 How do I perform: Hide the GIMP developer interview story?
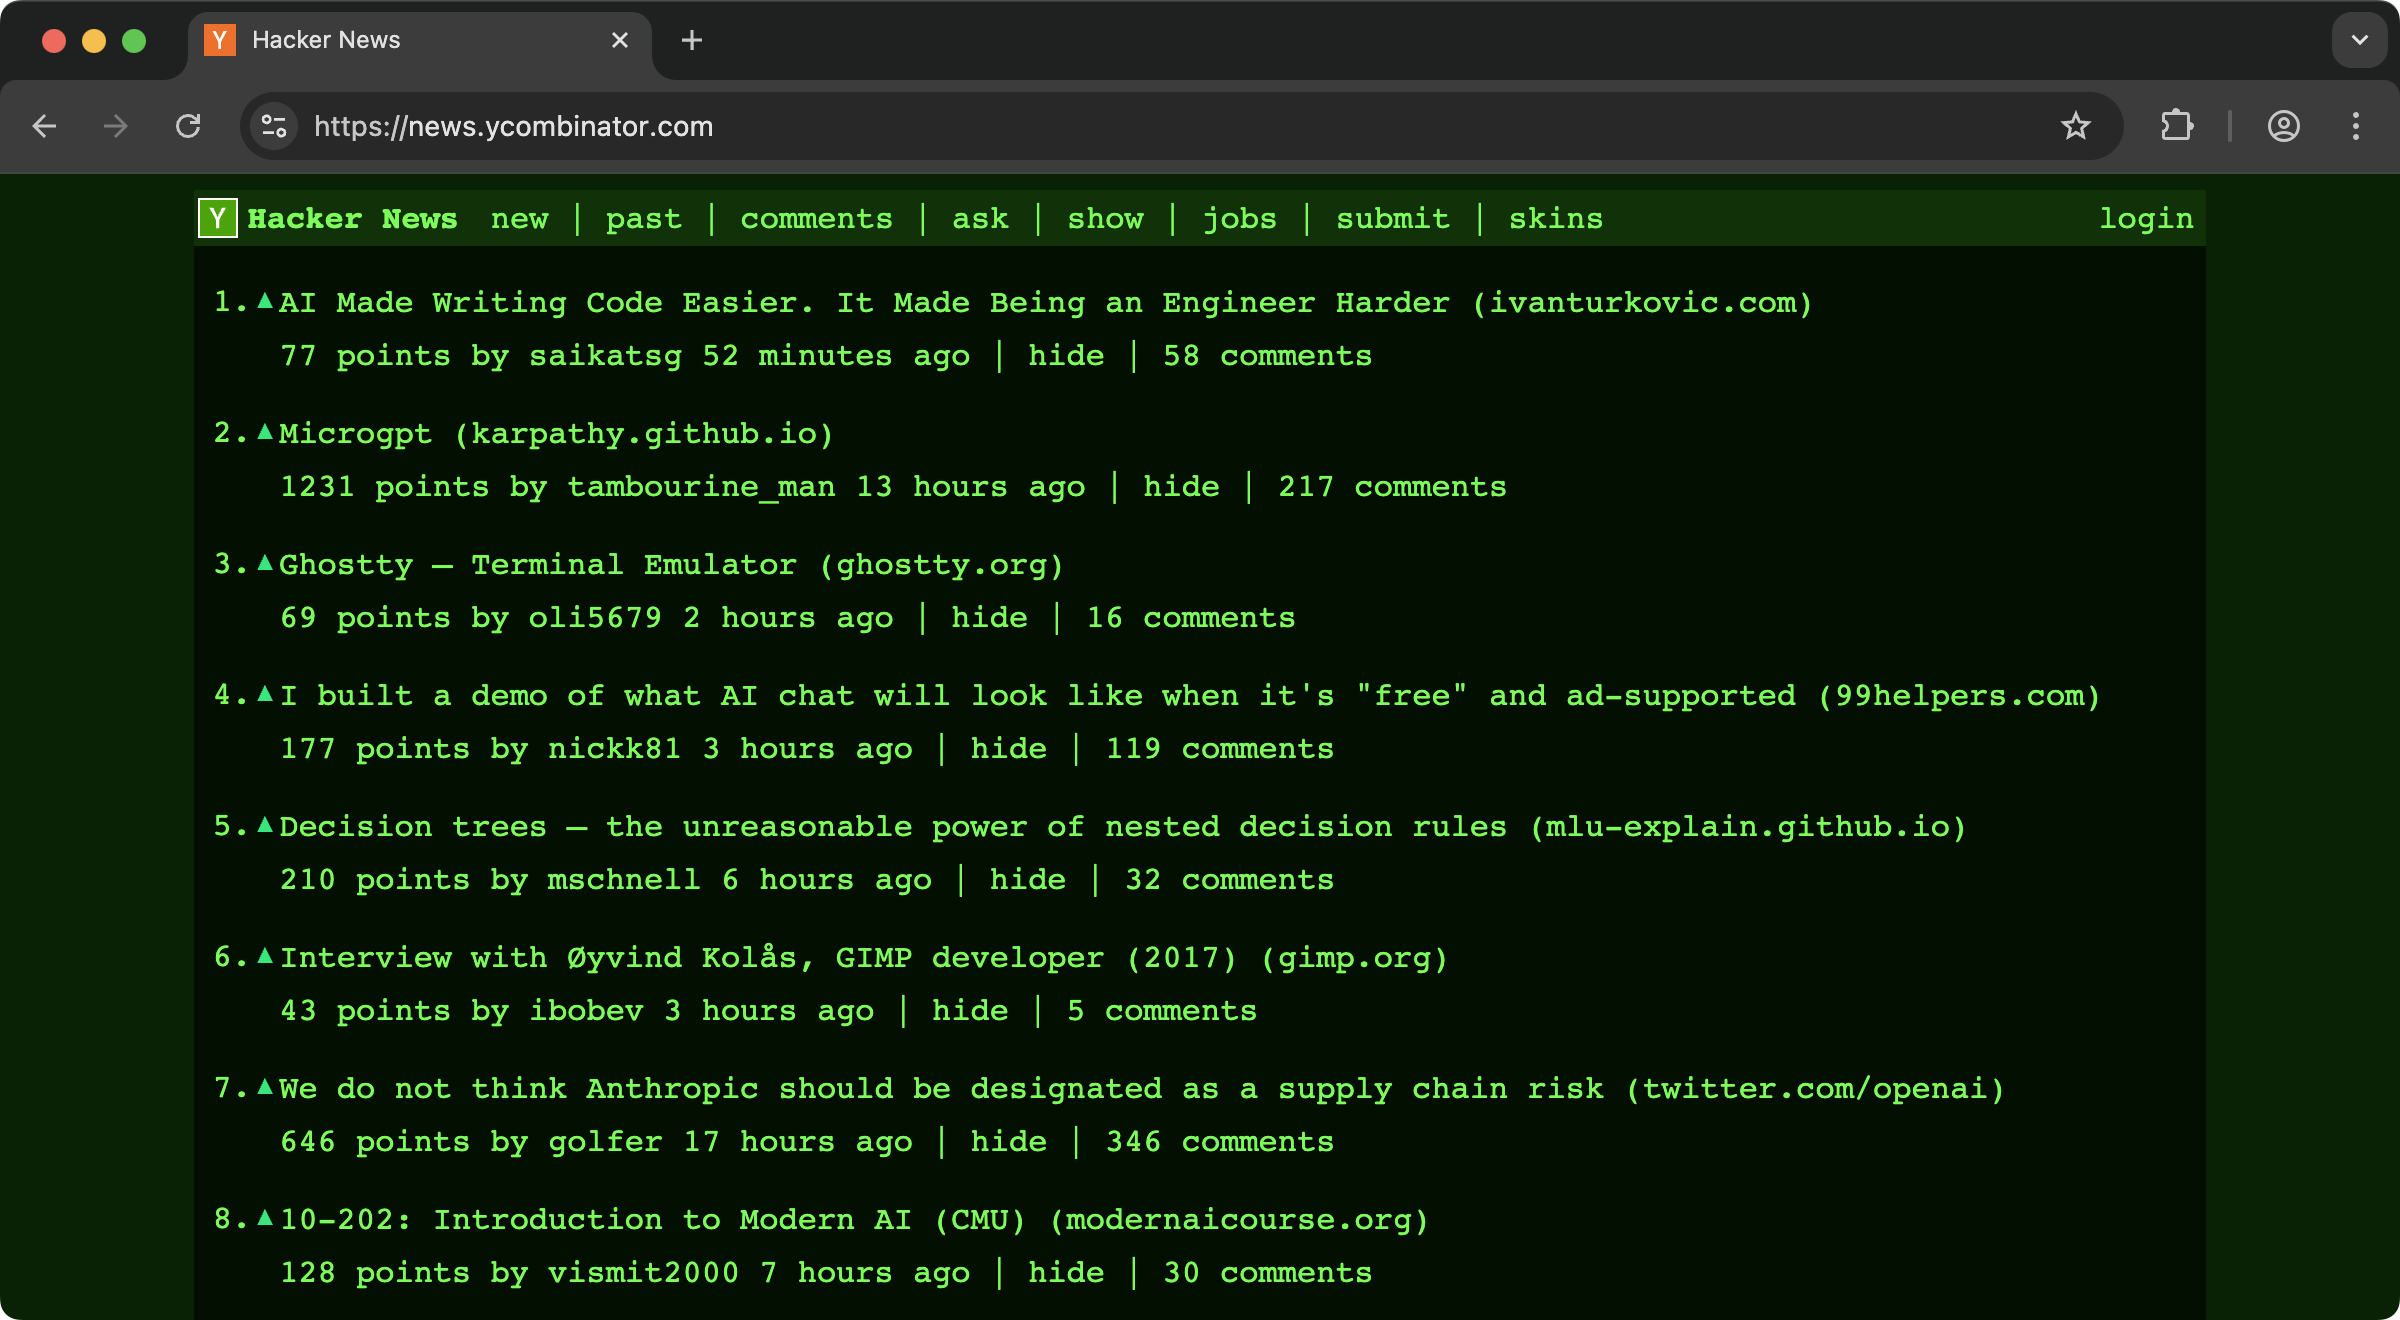[x=969, y=1011]
